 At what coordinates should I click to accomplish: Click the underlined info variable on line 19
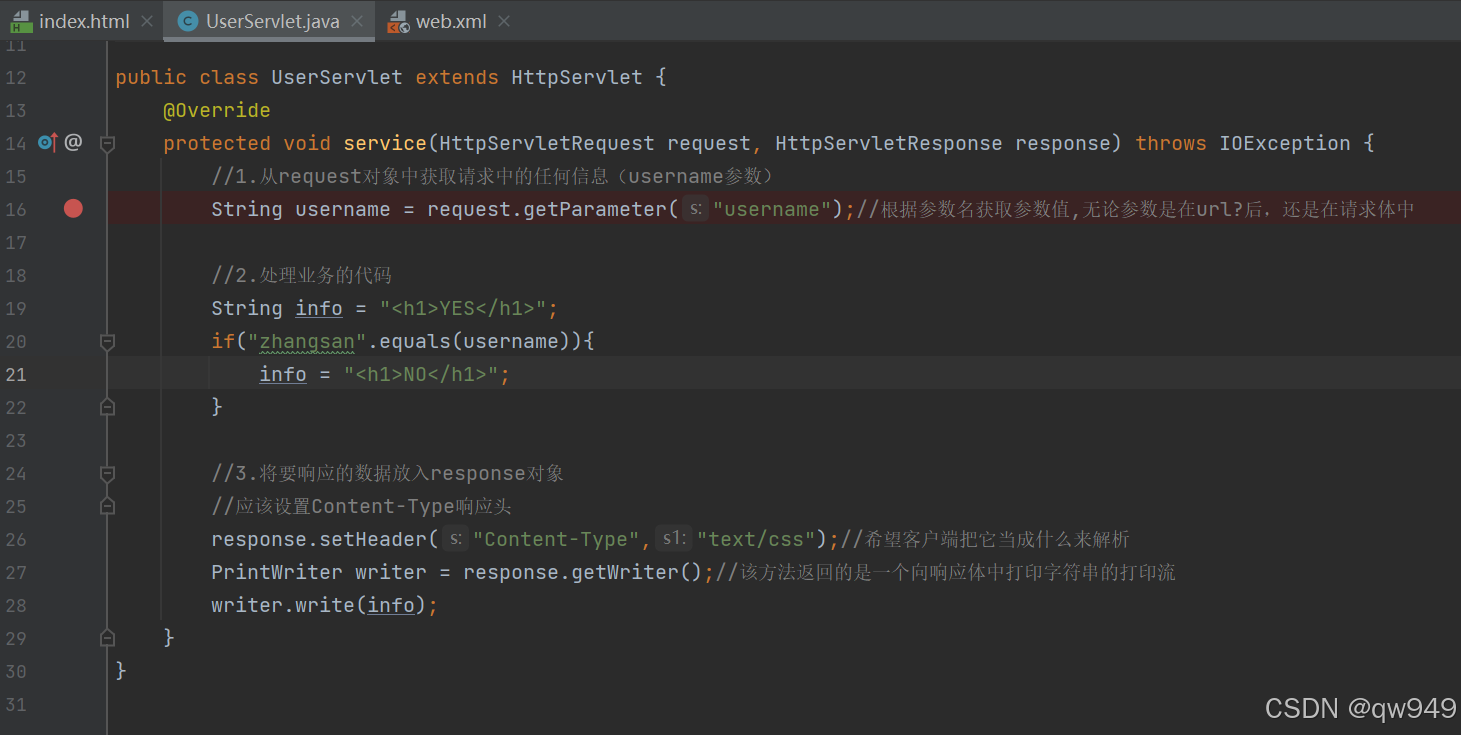pyautogui.click(x=318, y=308)
